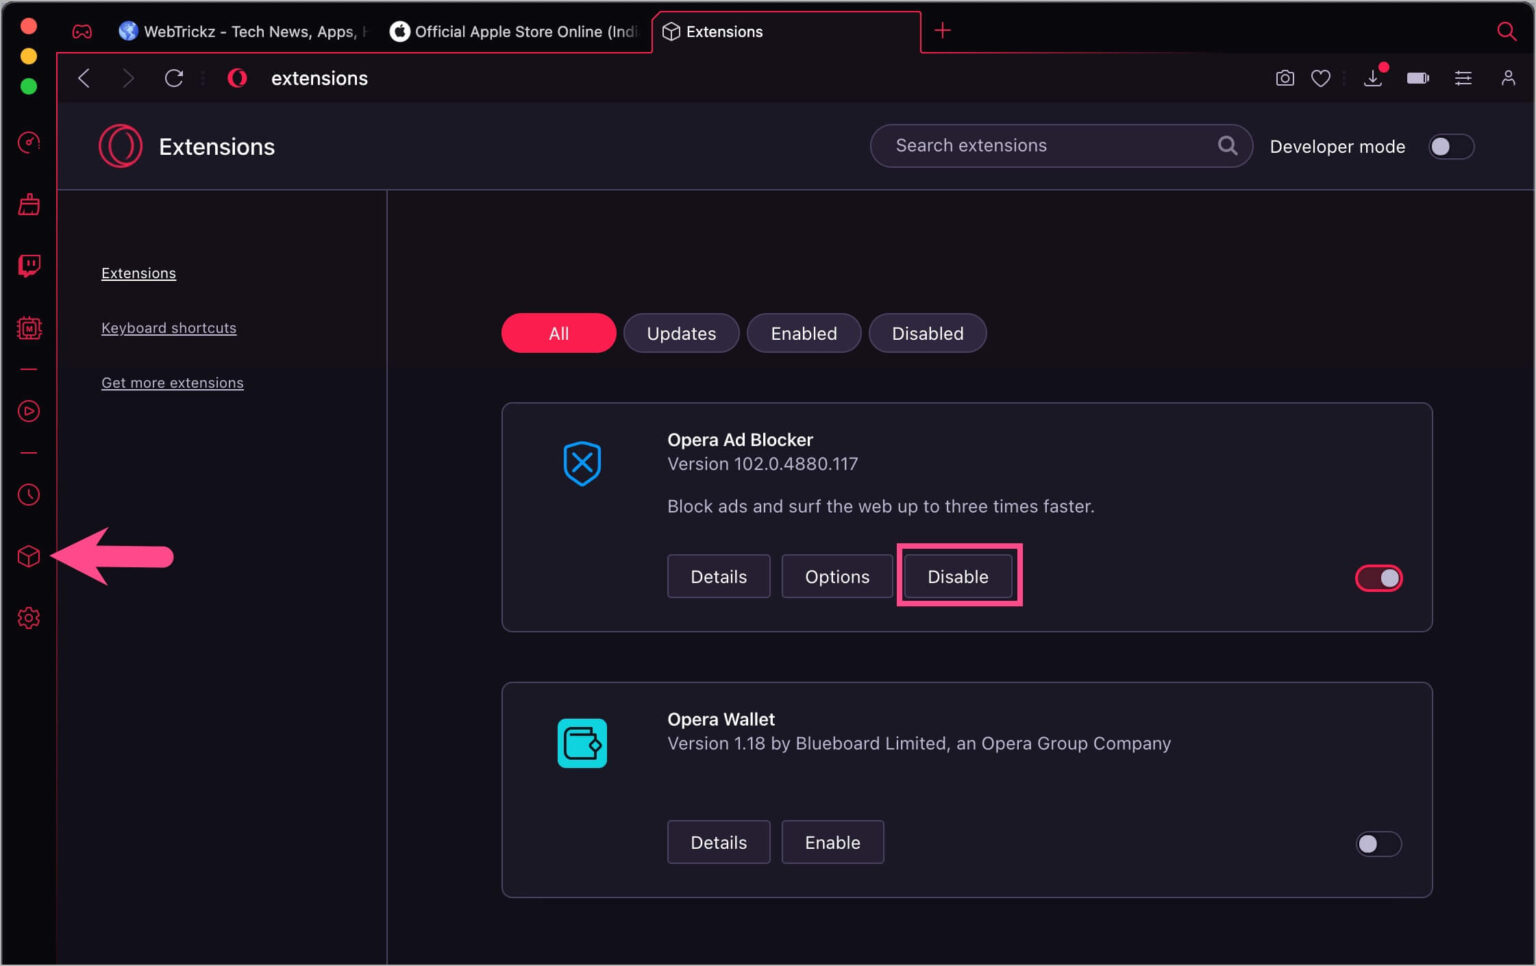Toggle Developer mode on
Viewport: 1536px width, 966px height.
click(1451, 146)
